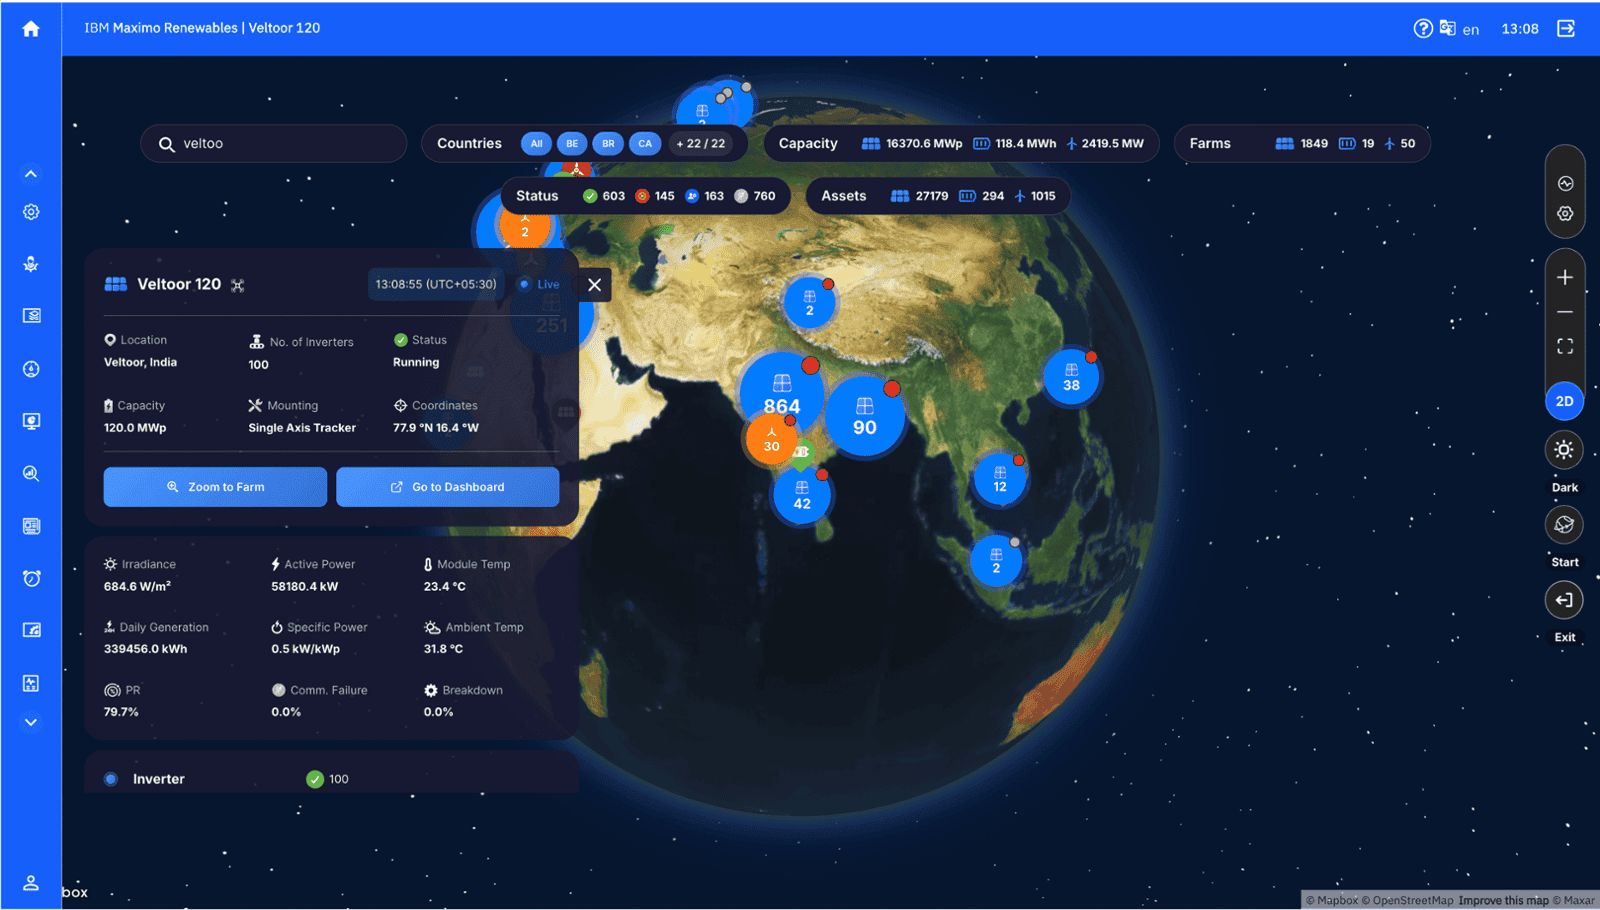Zoom in with the plus map control
The height and width of the screenshot is (910, 1600).
pyautogui.click(x=1566, y=277)
